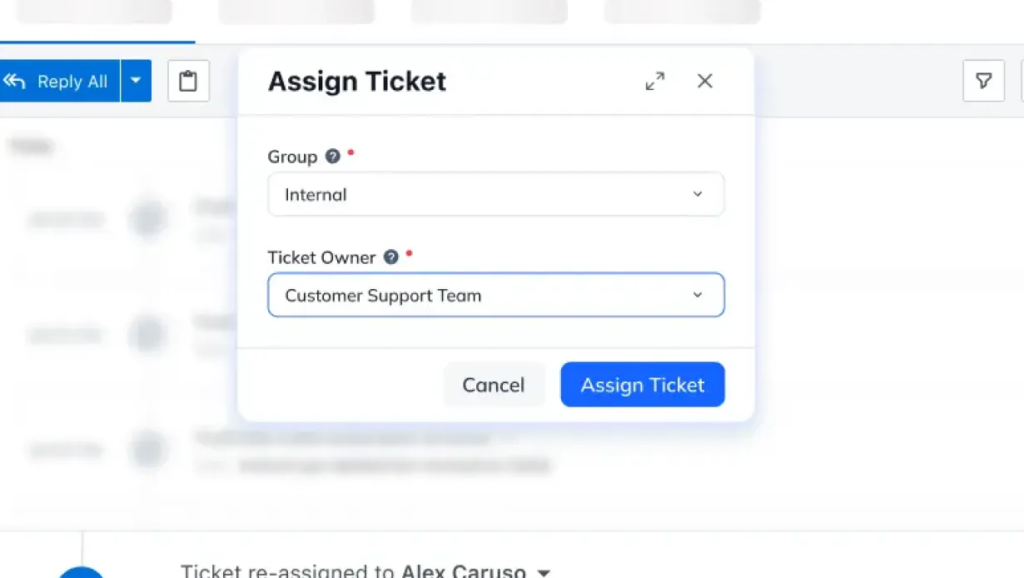Click the Ticket Owner field label
This screenshot has height=578, width=1024.
(x=321, y=257)
